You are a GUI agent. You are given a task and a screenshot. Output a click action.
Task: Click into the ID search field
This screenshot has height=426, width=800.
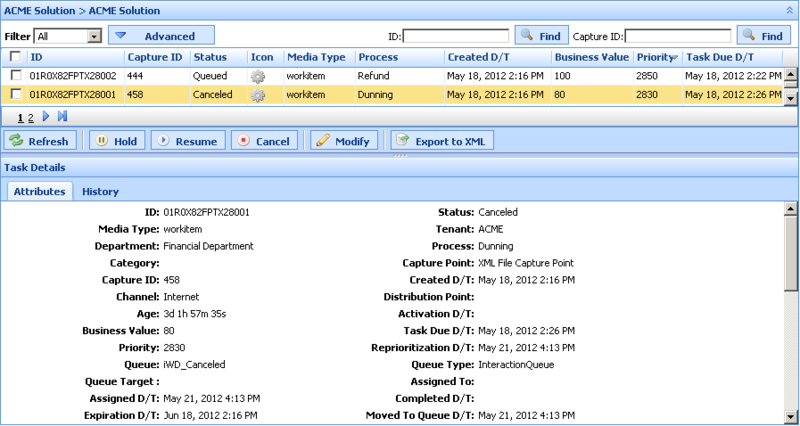455,36
